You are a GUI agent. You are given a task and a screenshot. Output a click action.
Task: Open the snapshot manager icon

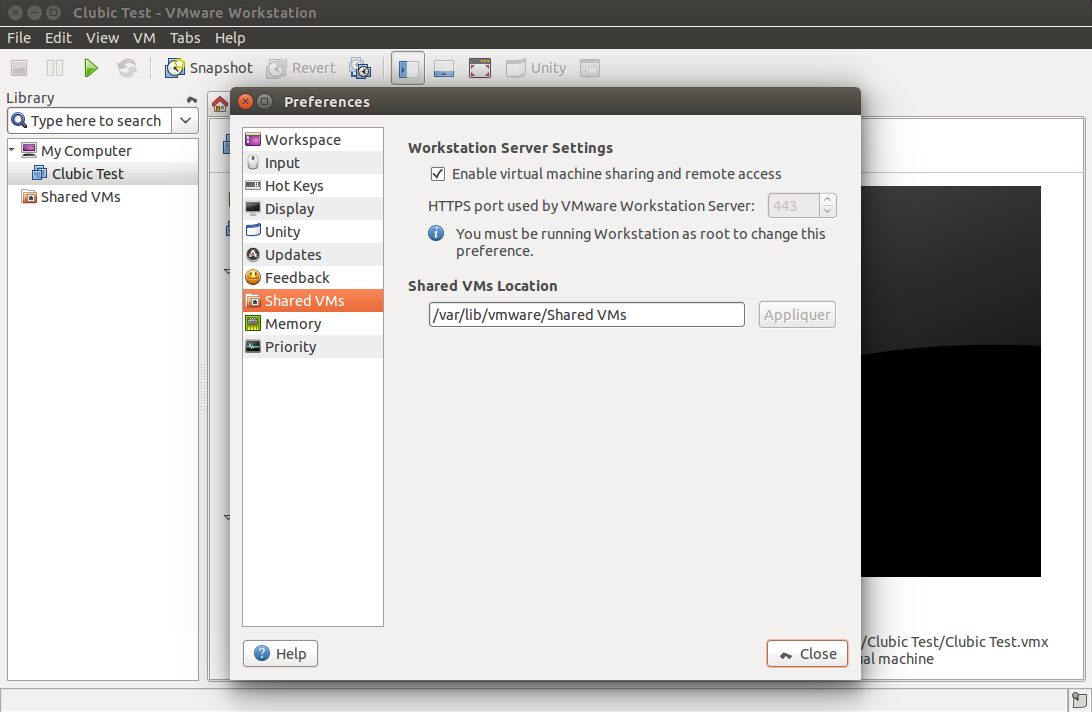360,68
